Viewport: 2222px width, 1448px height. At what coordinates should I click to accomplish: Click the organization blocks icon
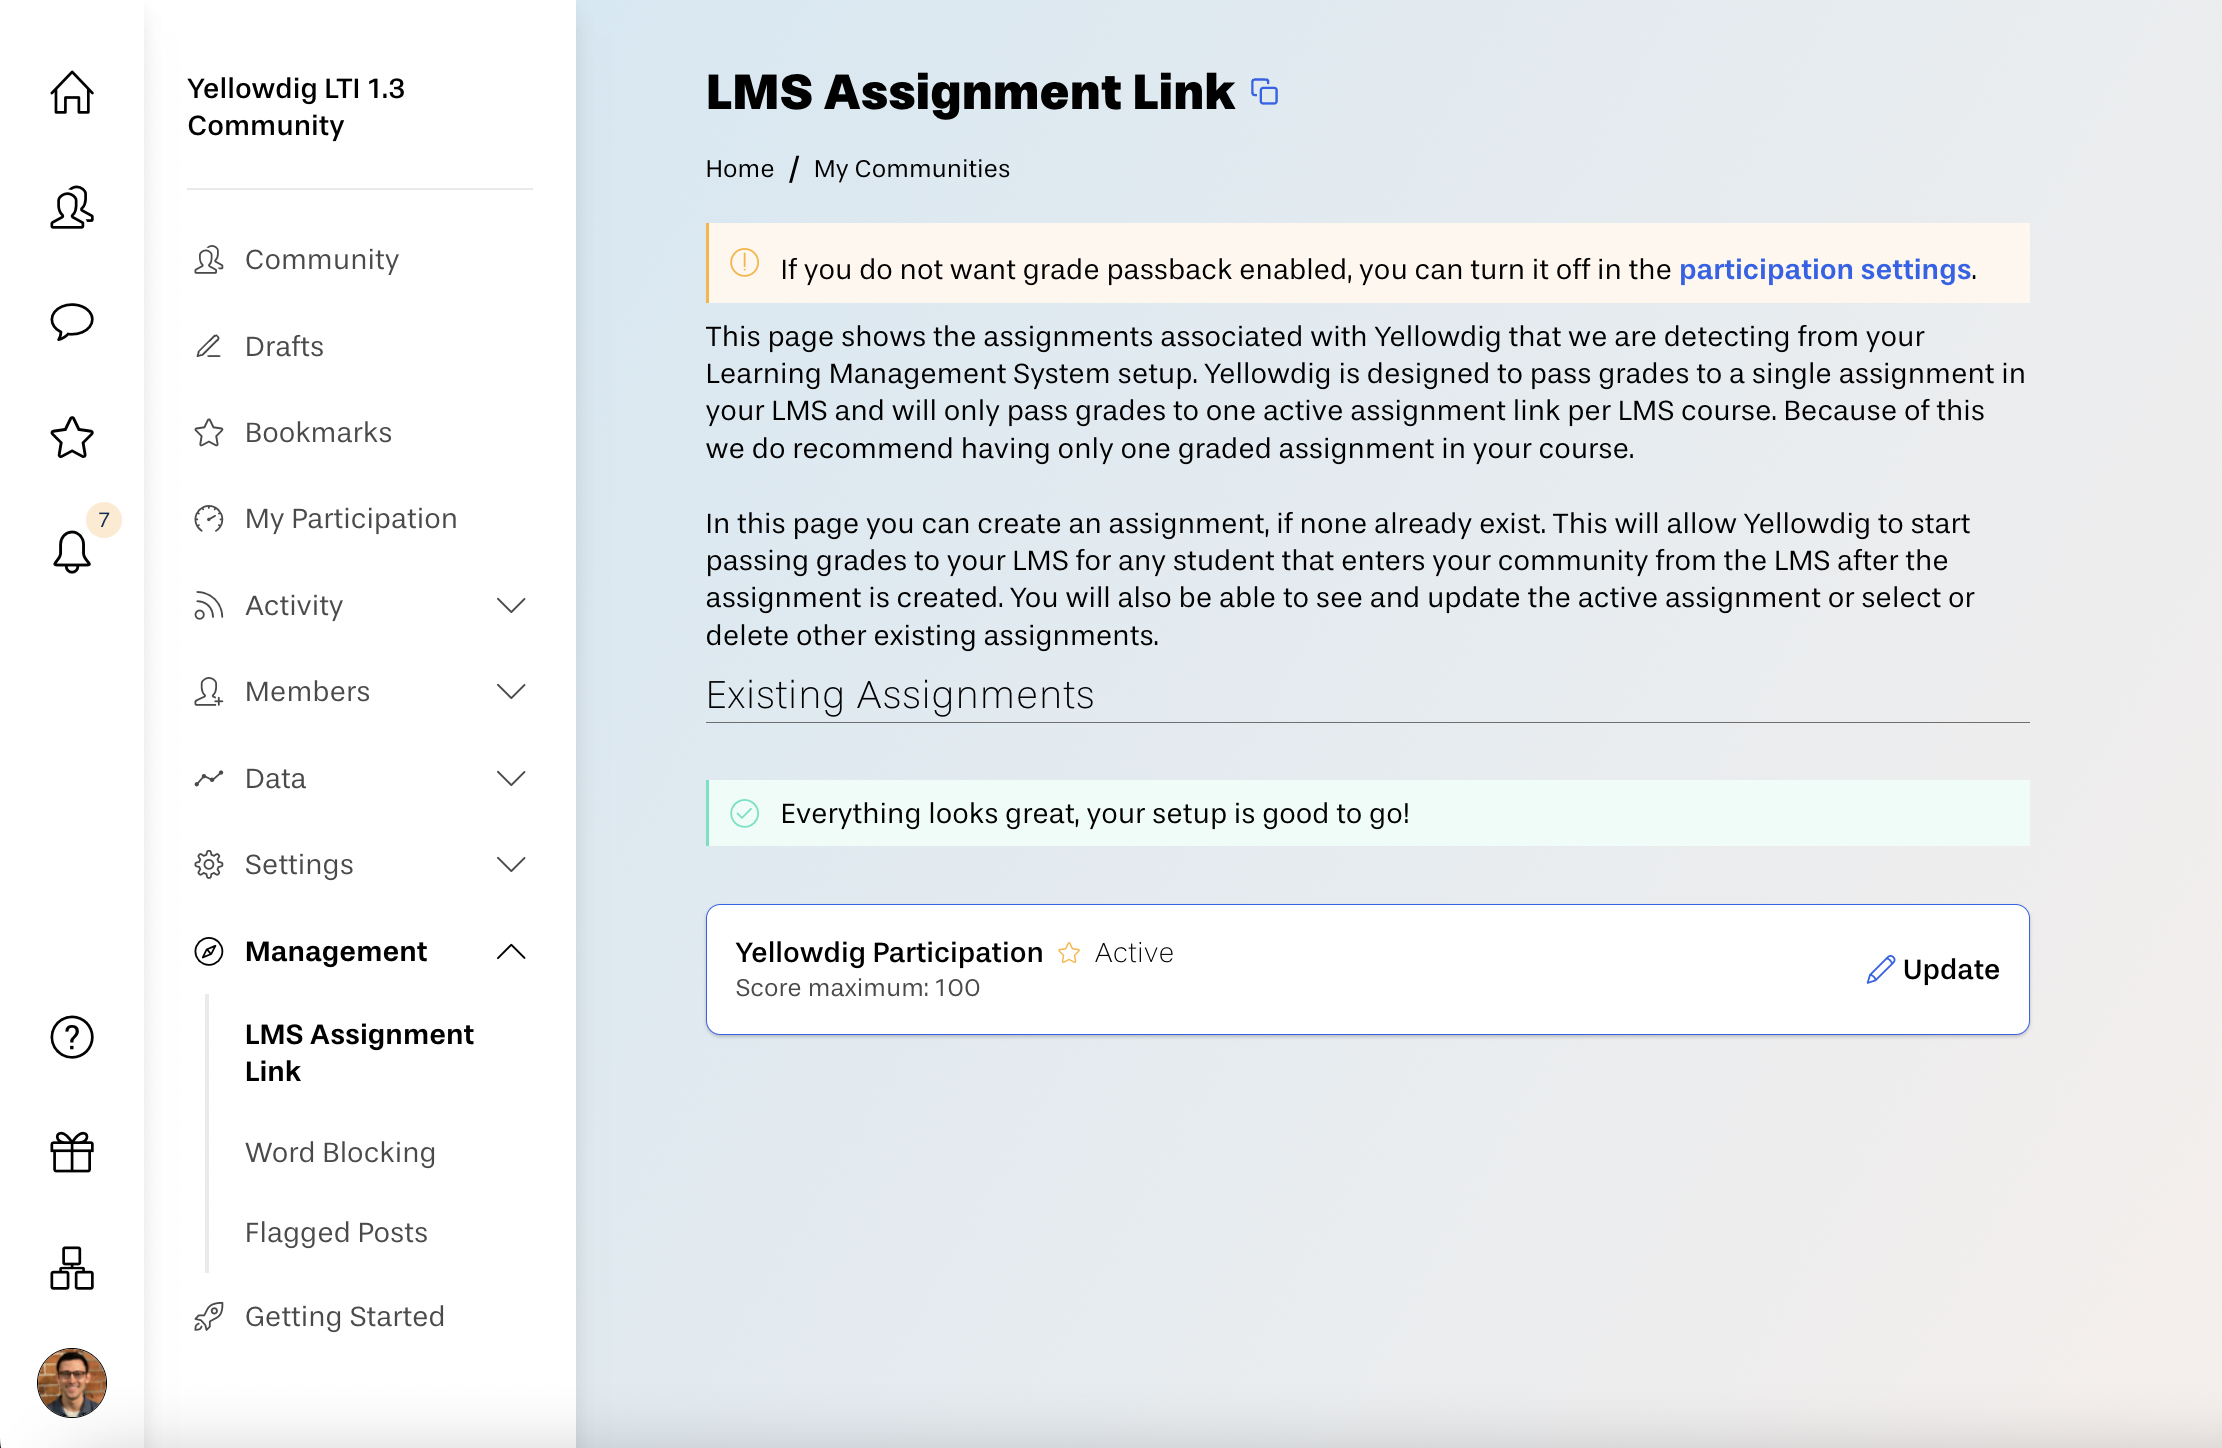[72, 1268]
